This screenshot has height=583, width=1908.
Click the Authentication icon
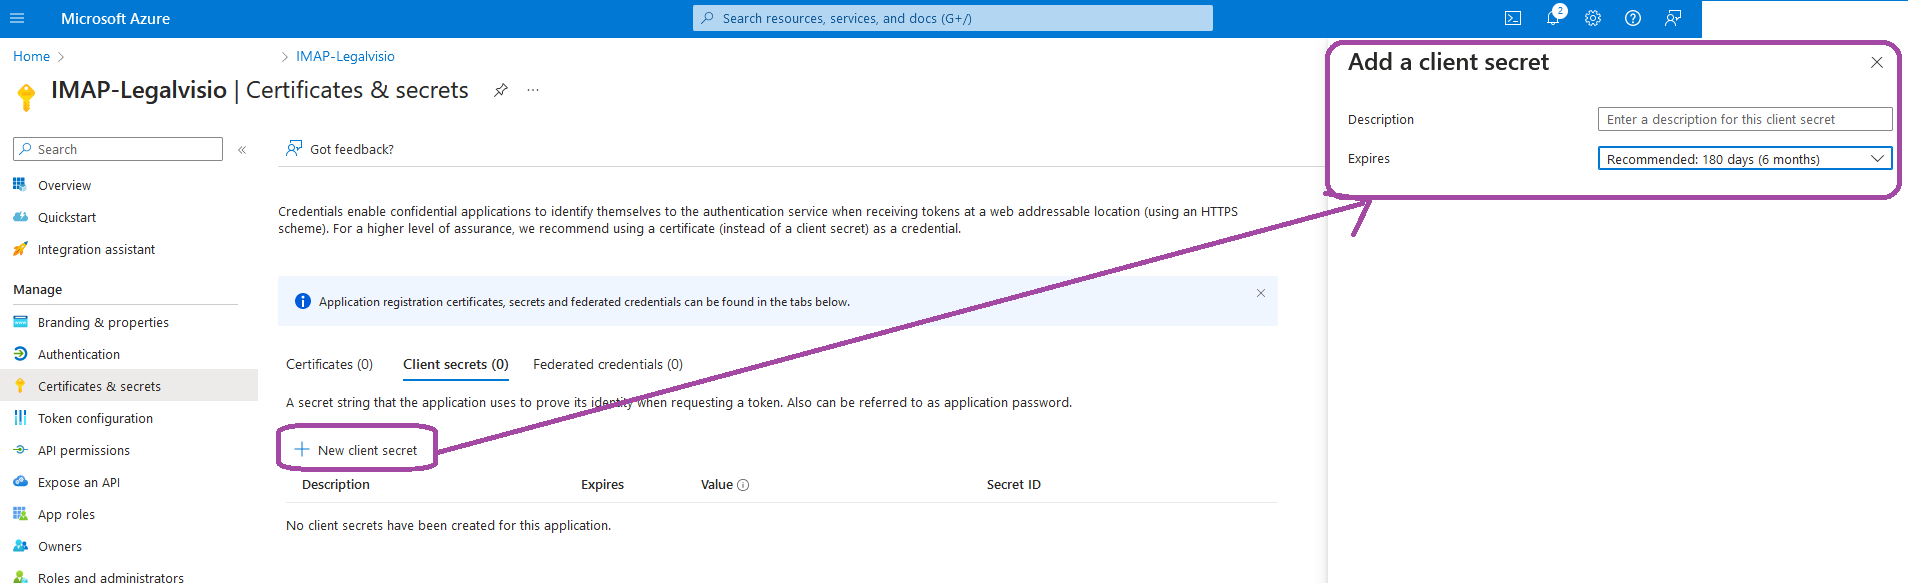point(20,354)
